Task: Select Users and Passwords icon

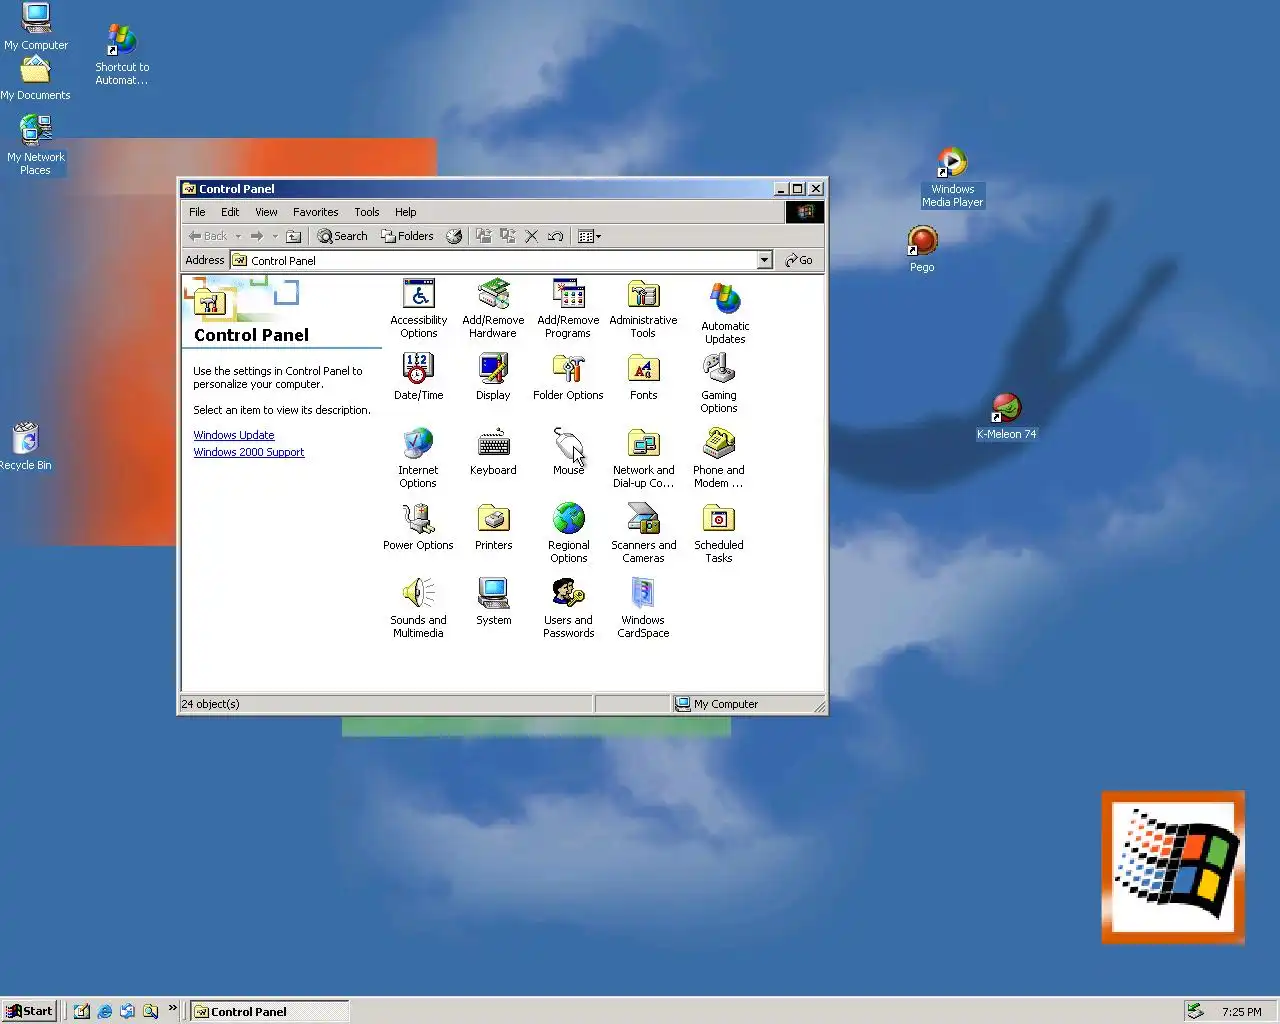Action: (568, 594)
